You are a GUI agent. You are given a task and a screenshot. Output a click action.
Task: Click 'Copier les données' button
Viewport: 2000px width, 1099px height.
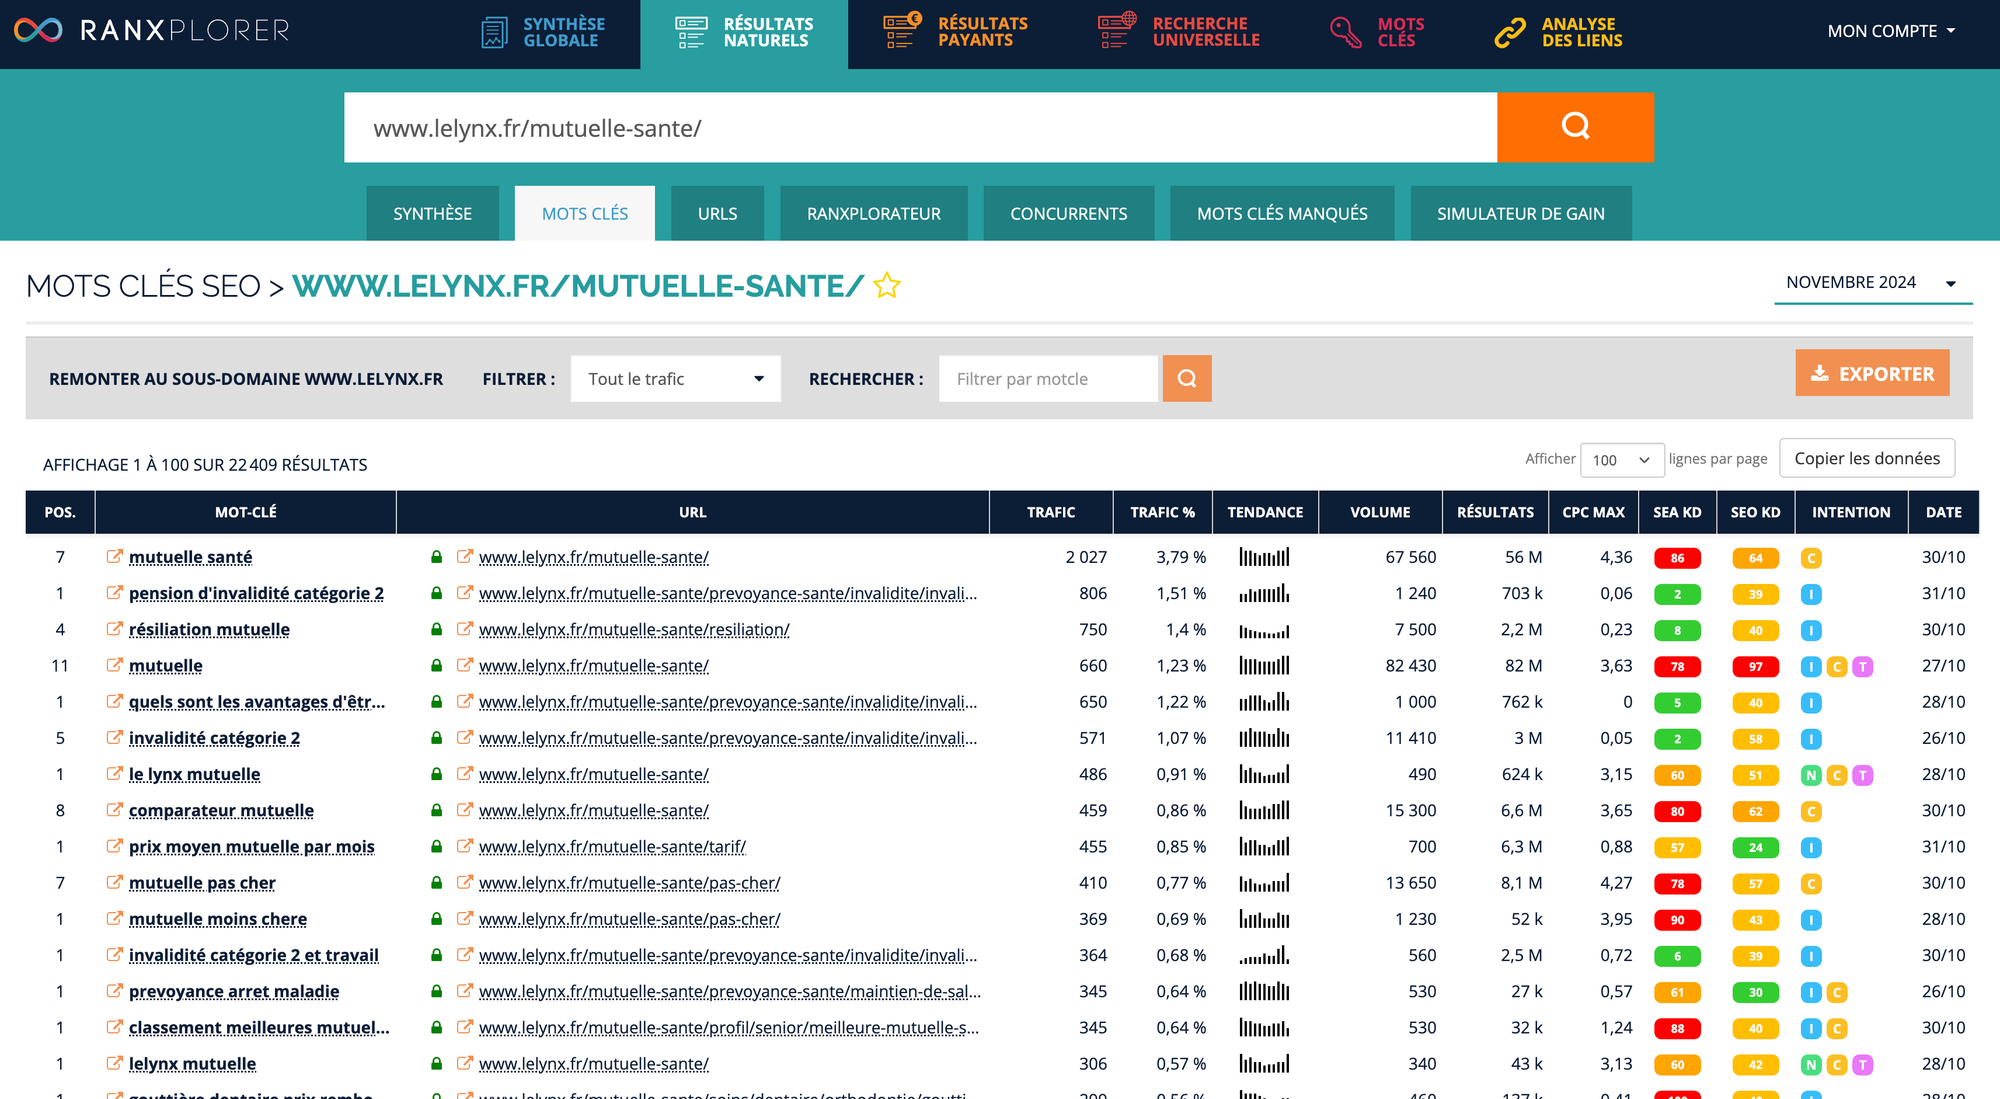pyautogui.click(x=1866, y=458)
